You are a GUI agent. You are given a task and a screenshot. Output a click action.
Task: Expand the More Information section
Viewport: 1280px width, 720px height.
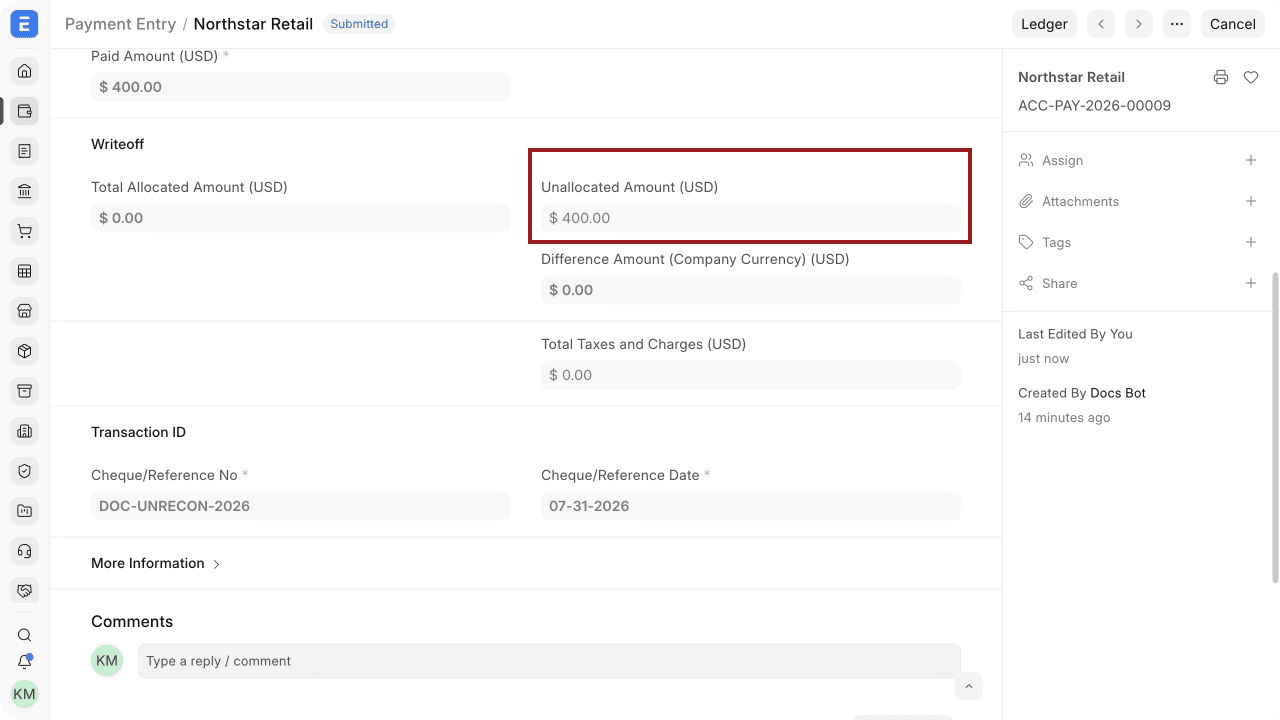[x=156, y=563]
